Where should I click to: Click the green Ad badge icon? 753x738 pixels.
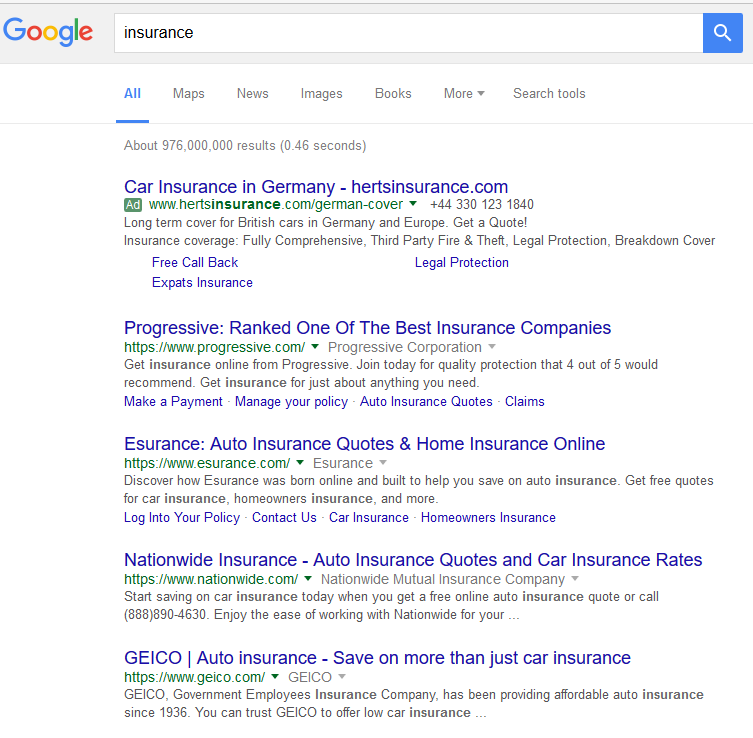[133, 204]
